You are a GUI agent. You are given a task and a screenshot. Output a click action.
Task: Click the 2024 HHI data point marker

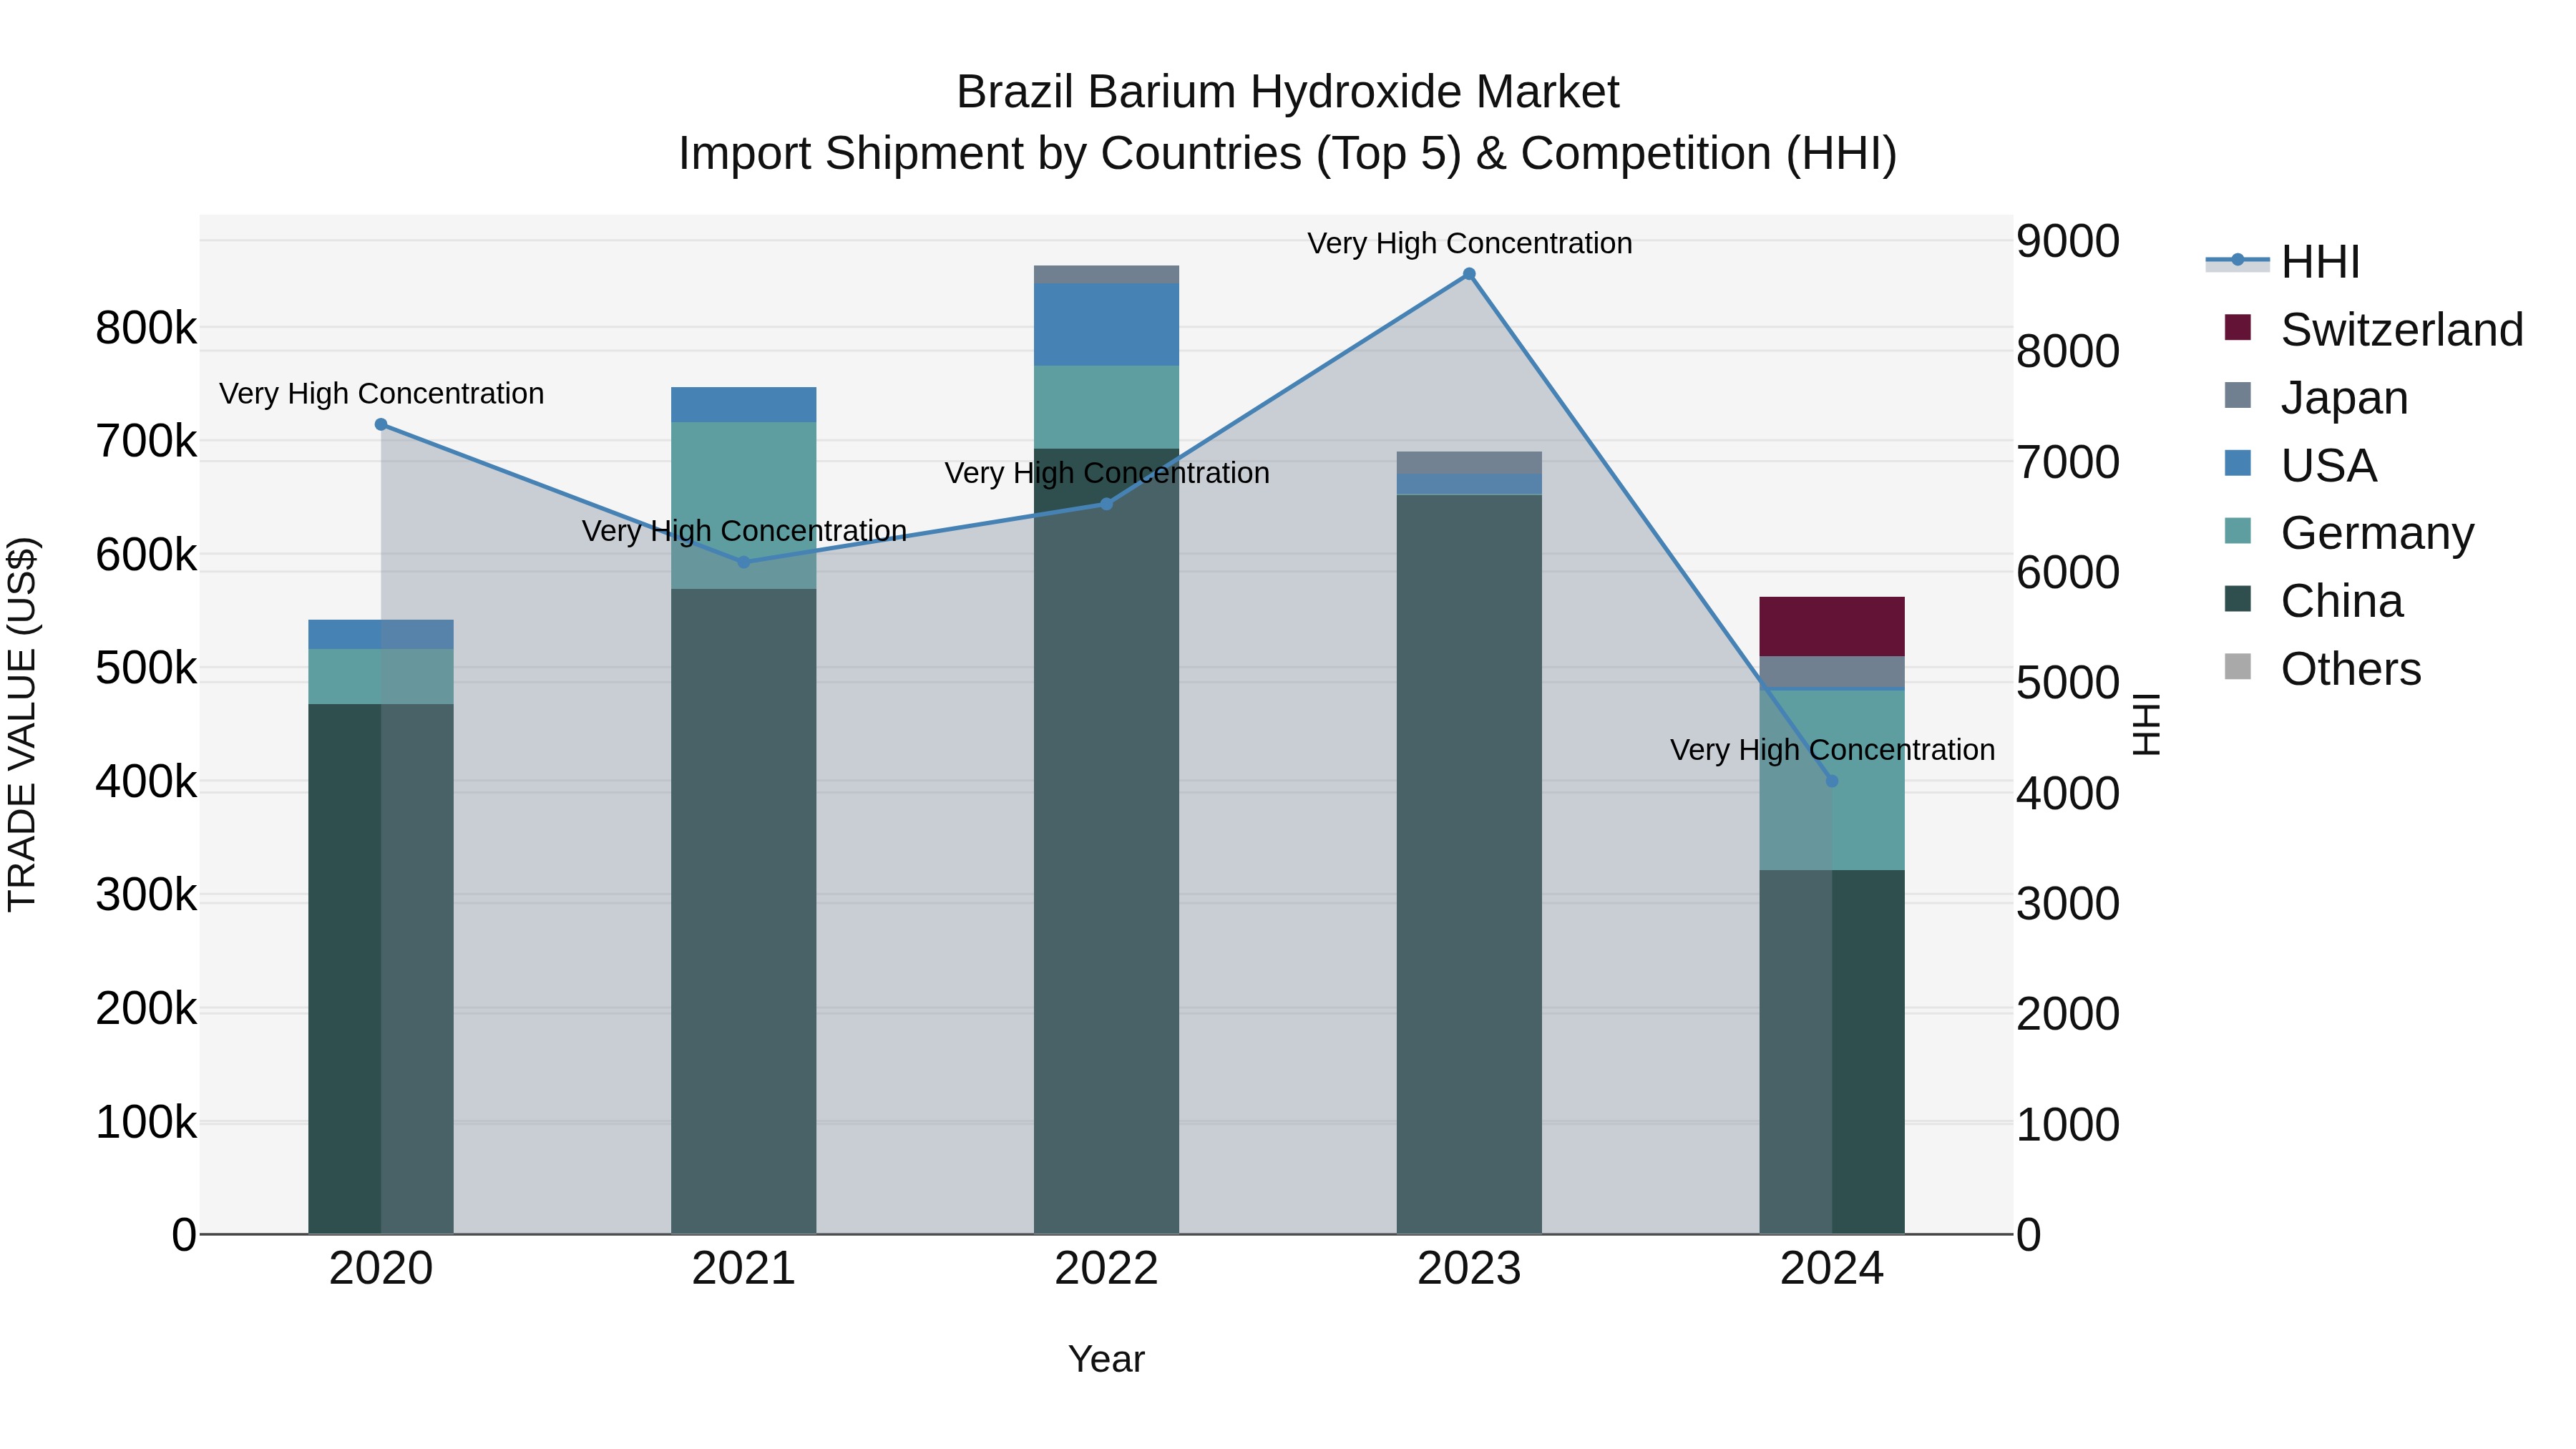[x=1832, y=781]
